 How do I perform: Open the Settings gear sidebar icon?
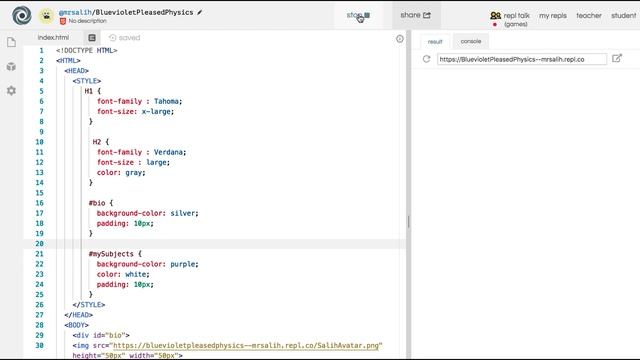pyautogui.click(x=11, y=91)
